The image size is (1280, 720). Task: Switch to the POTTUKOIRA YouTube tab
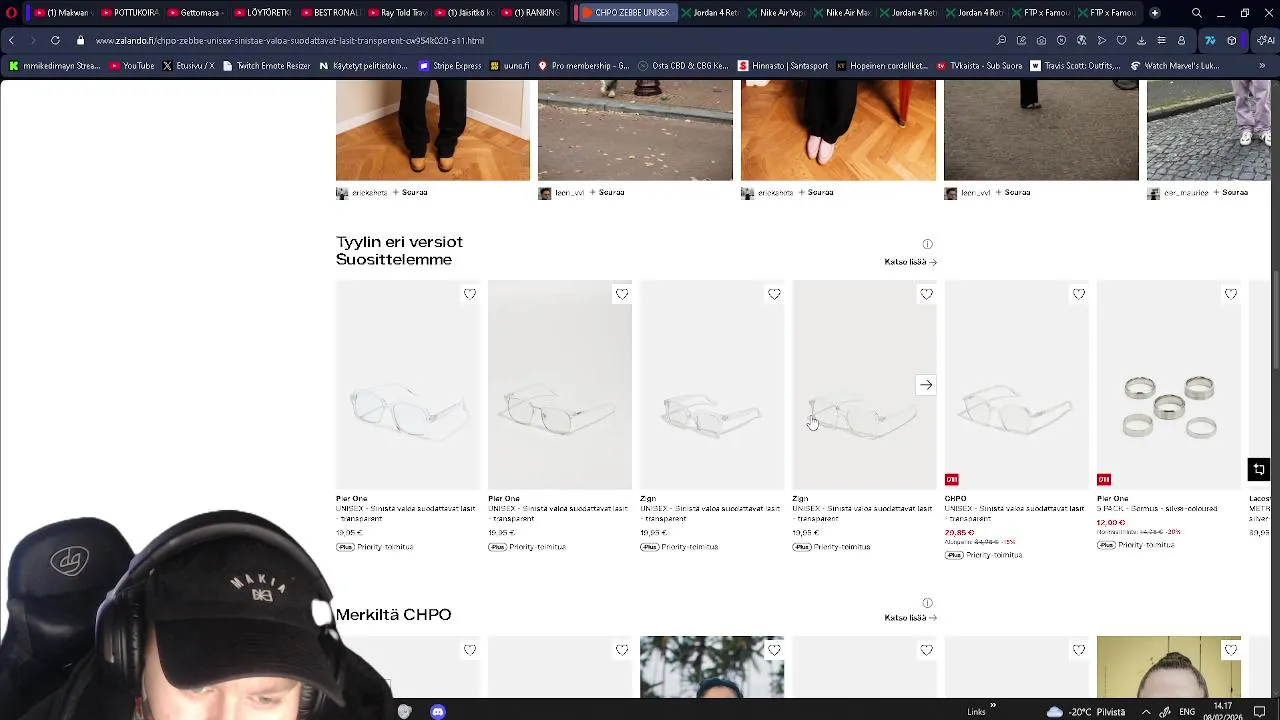(131, 13)
